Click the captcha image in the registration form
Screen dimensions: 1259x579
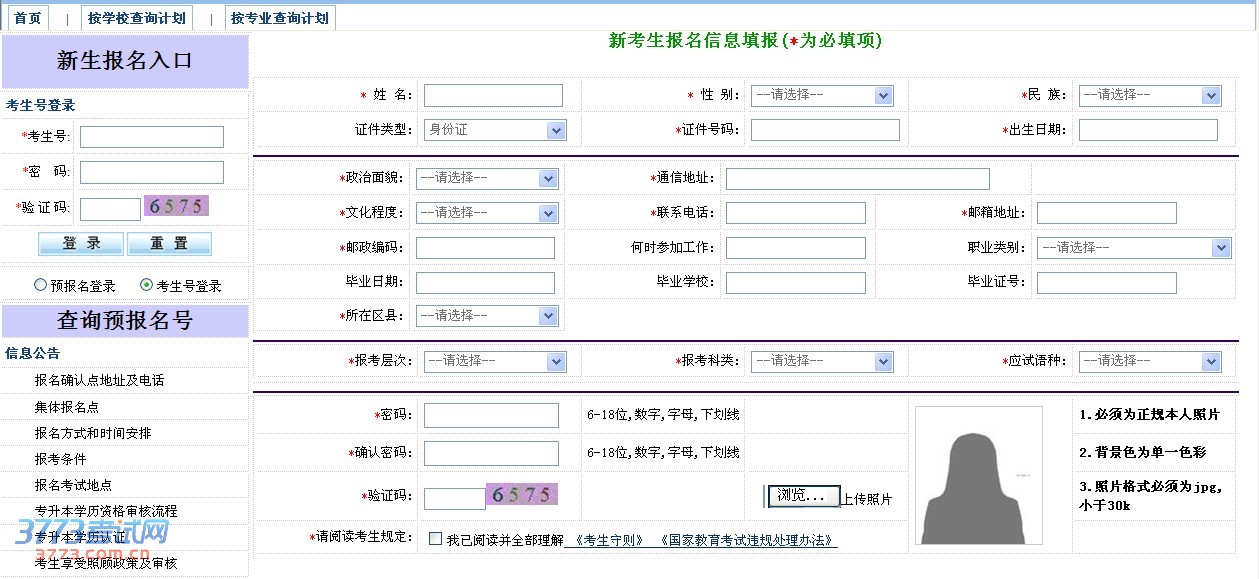tap(521, 494)
